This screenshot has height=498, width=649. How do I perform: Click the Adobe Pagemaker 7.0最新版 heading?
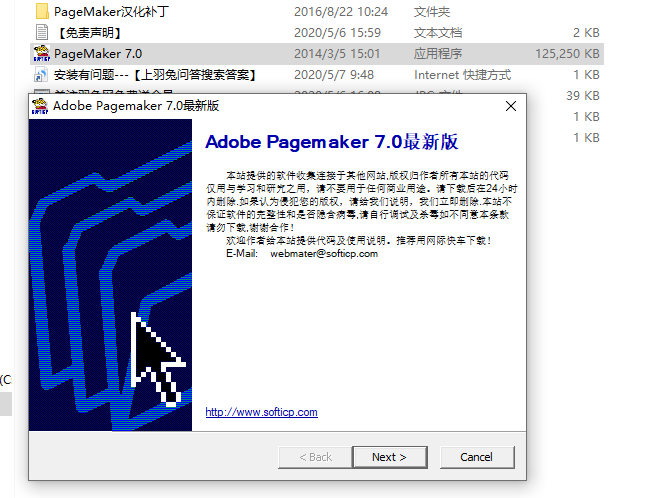coord(331,141)
